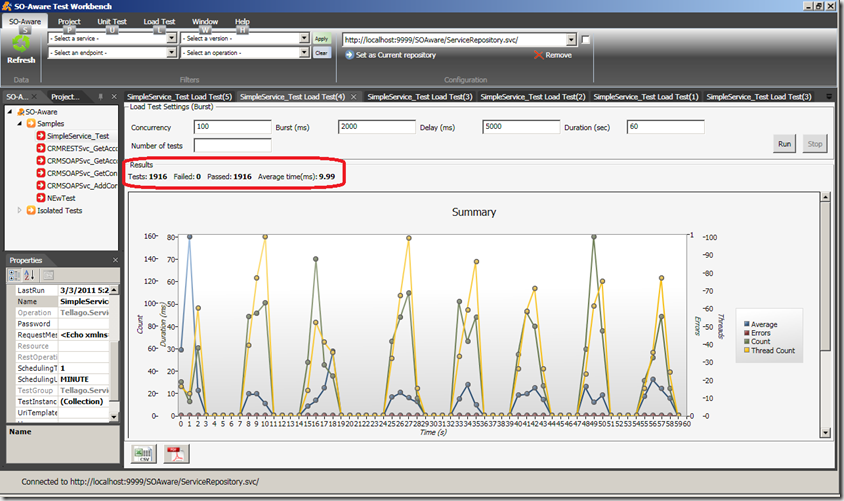
Task: Click the Properties grid scroll down arrow
Action: tap(114, 417)
